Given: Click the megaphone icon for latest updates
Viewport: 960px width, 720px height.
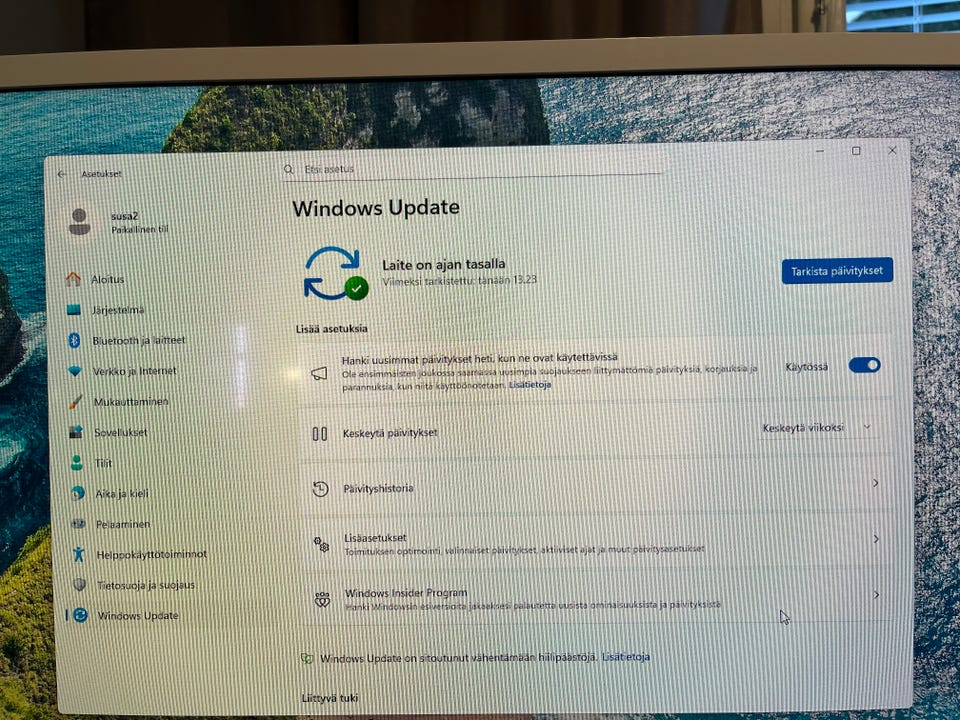Looking at the screenshot, I should click(x=319, y=373).
